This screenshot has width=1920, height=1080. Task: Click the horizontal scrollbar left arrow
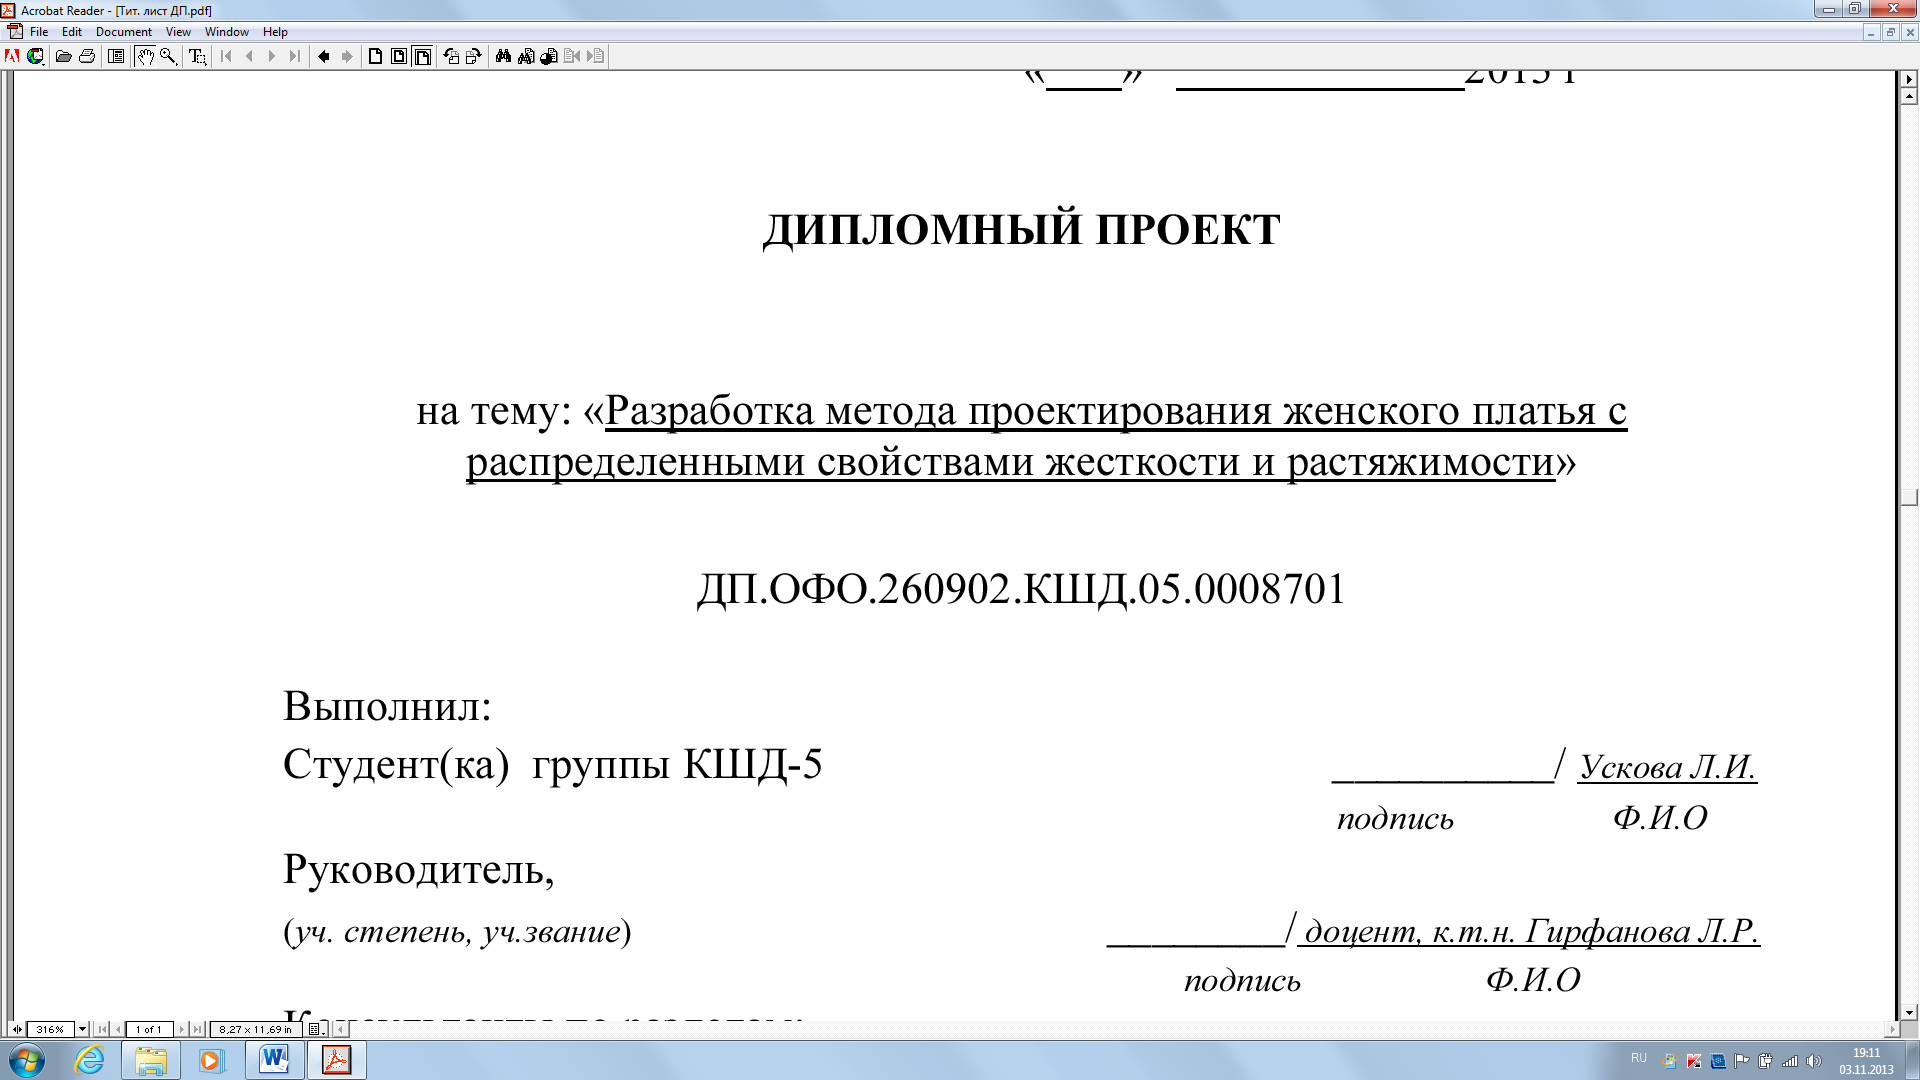341,1029
